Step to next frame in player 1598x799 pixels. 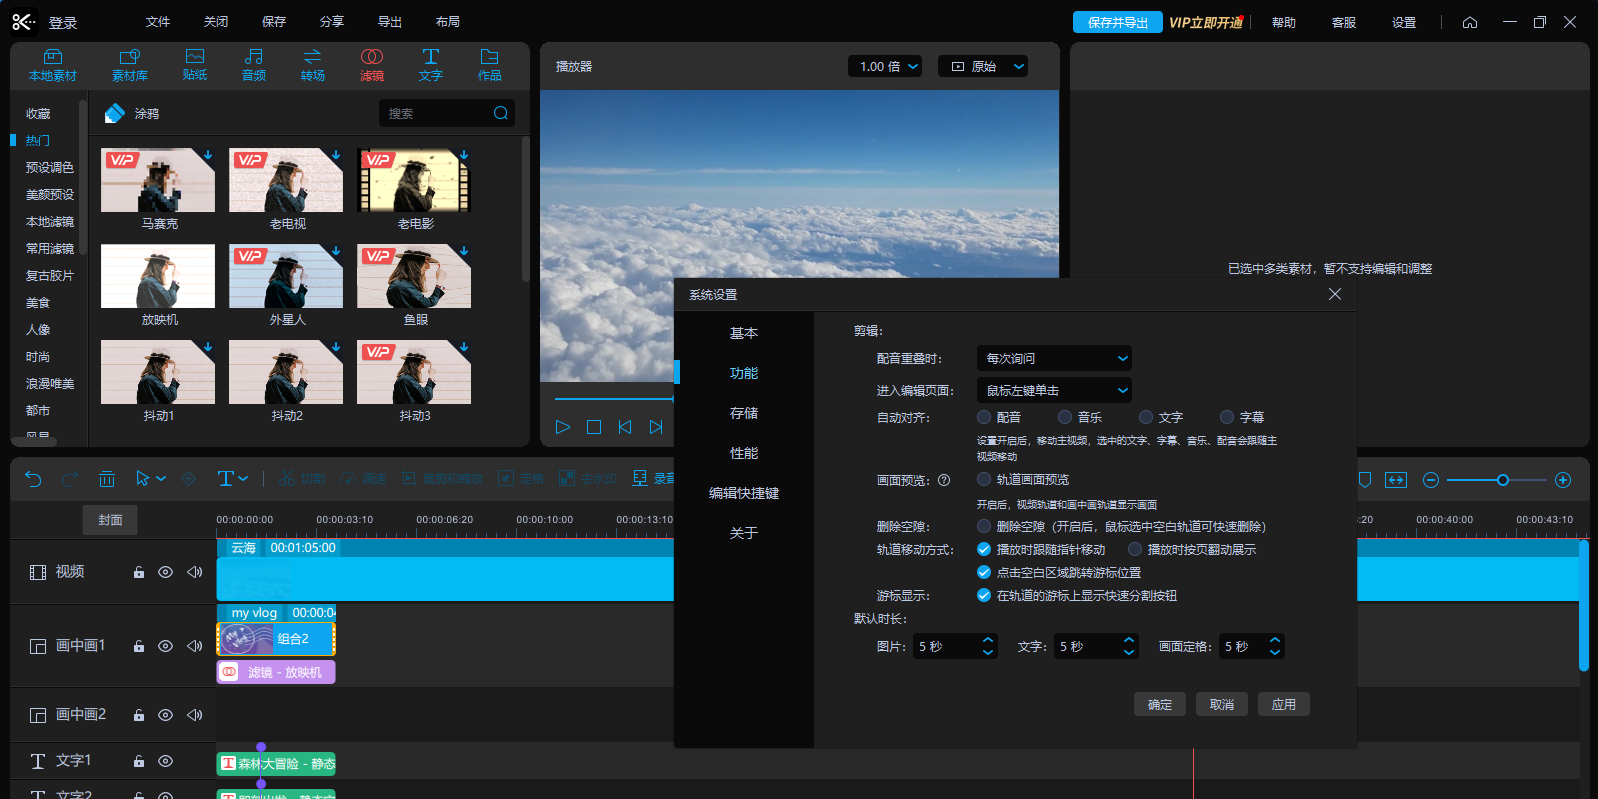click(656, 427)
